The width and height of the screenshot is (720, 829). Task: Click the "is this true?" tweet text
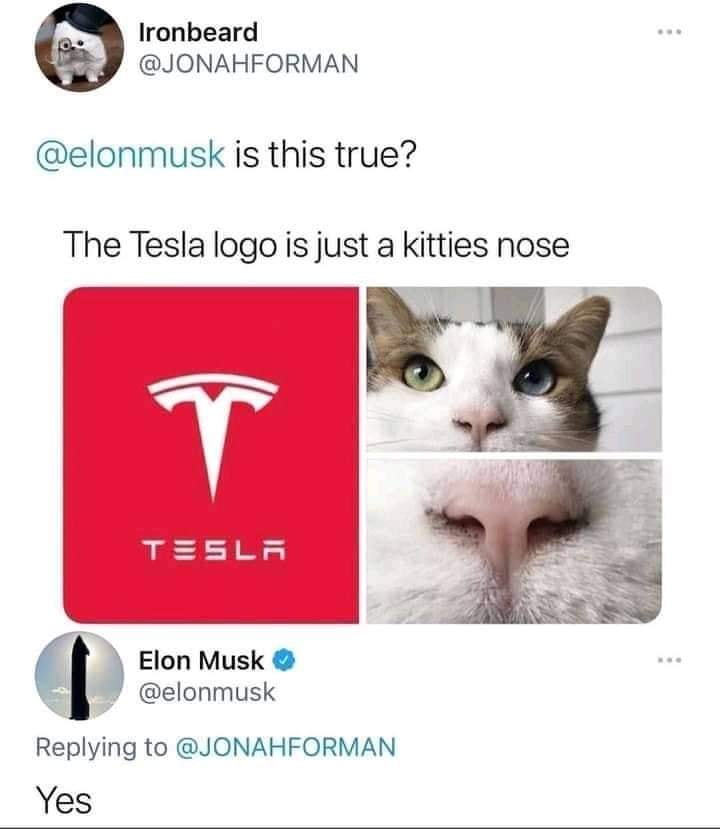[x=325, y=155]
